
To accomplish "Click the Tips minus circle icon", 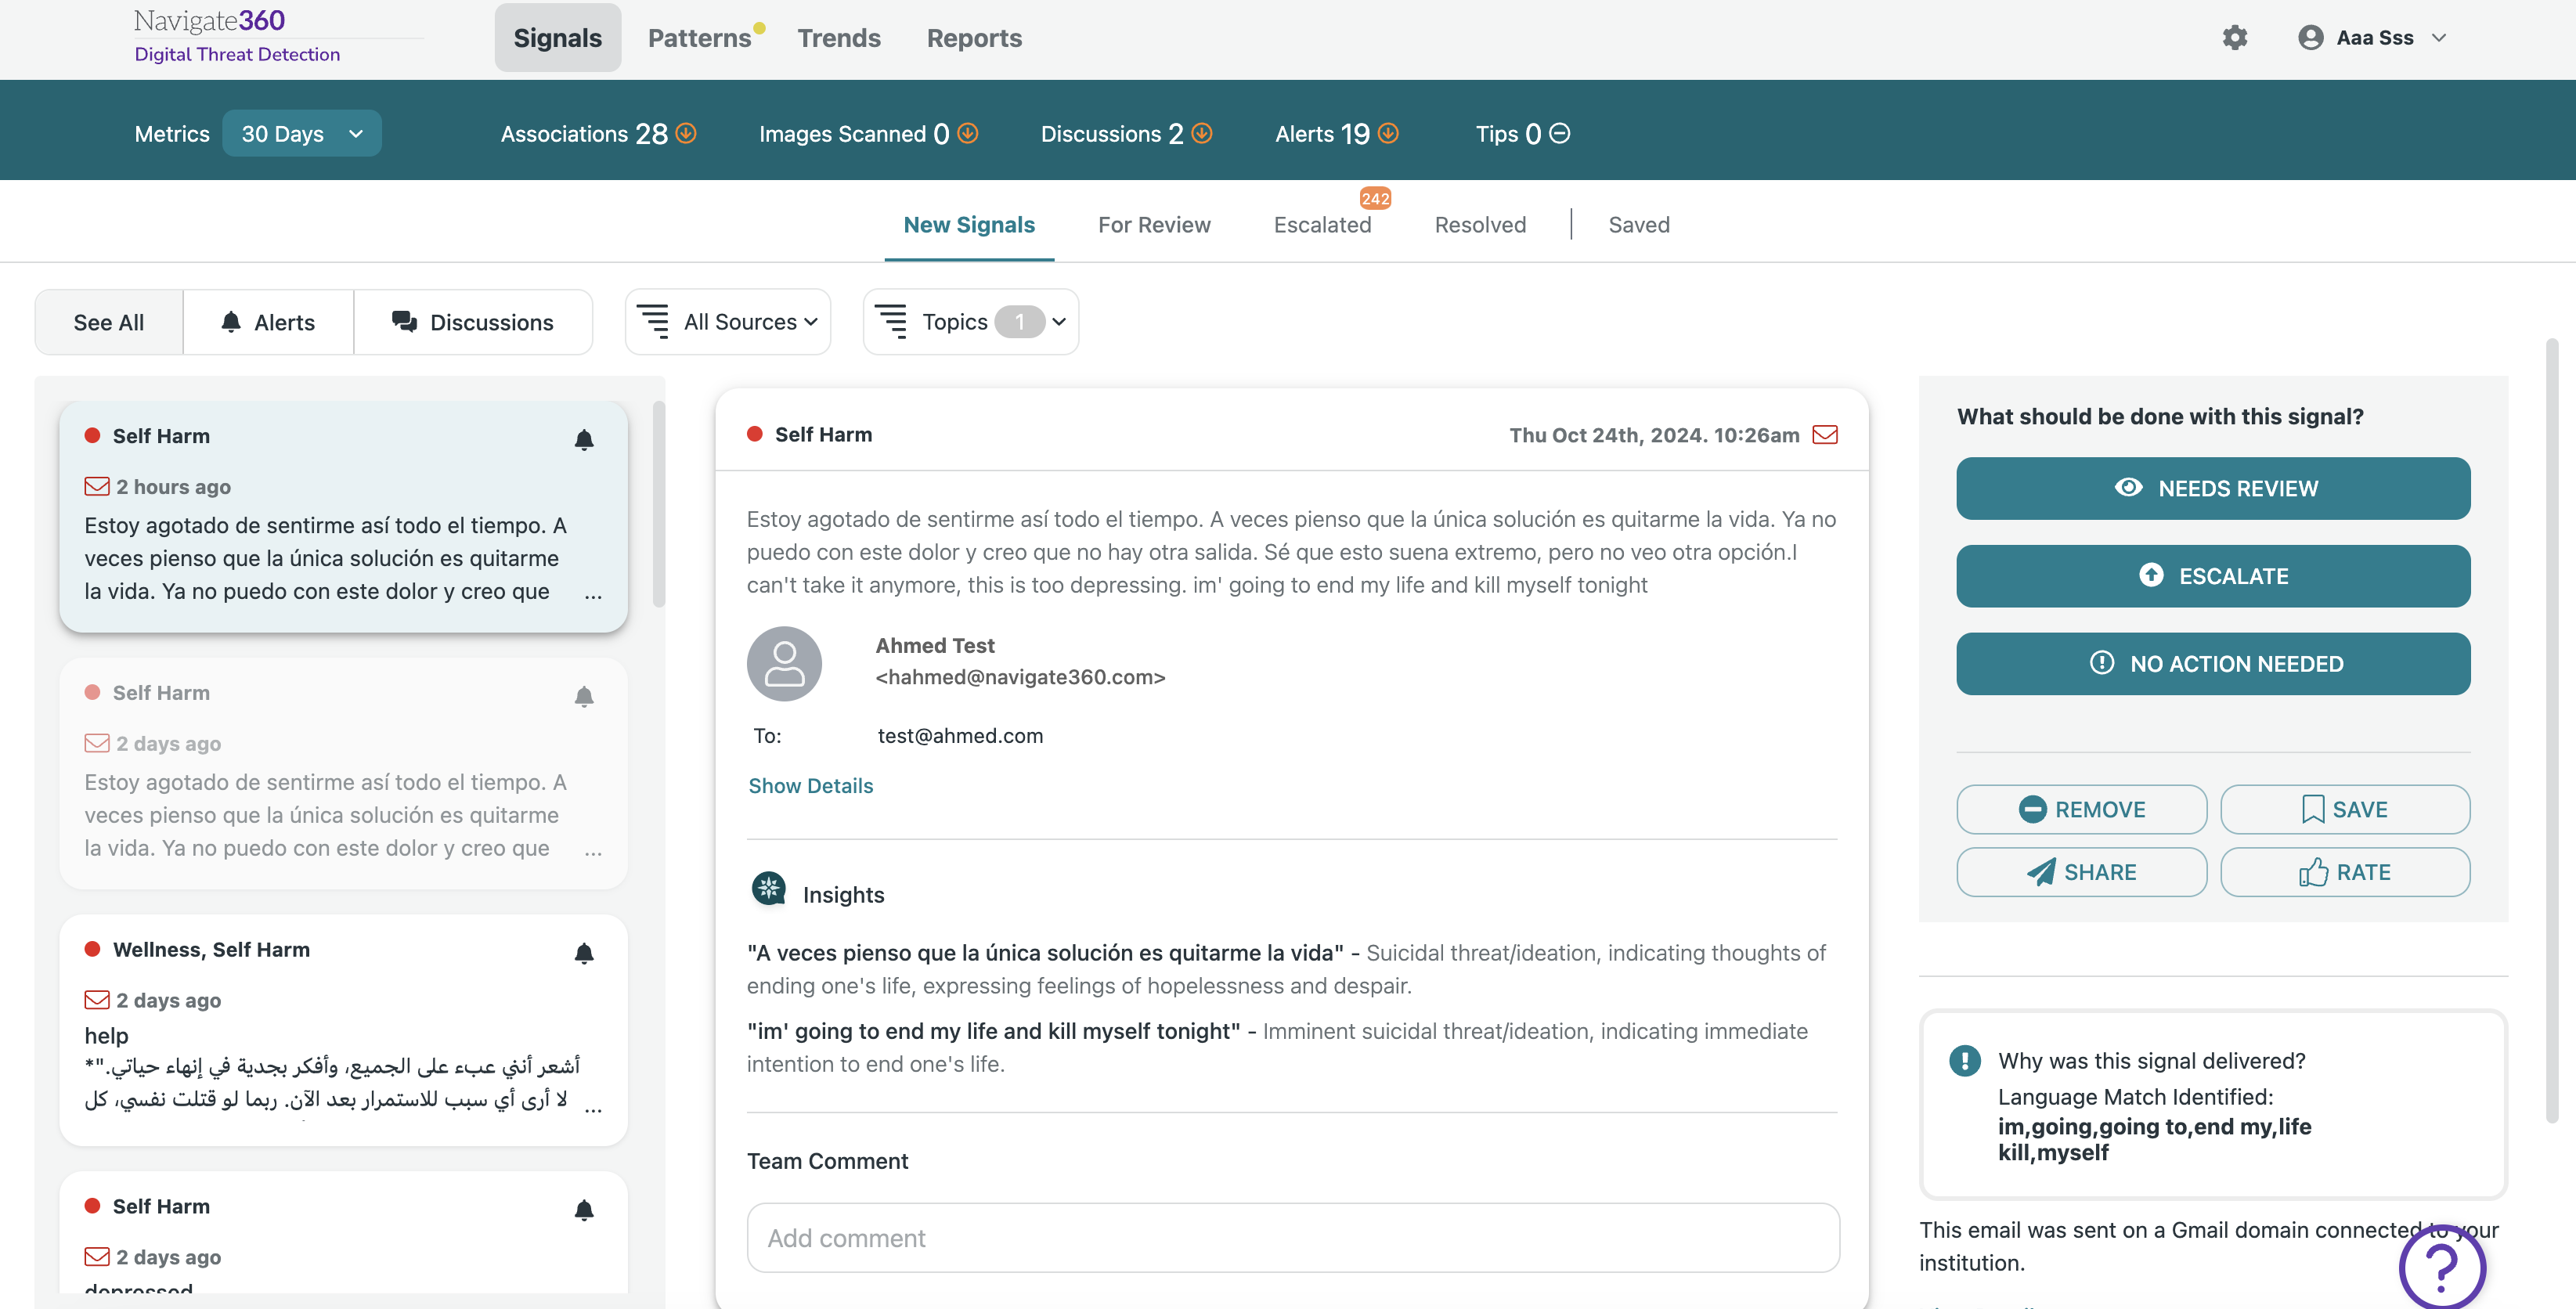I will click(x=1559, y=133).
